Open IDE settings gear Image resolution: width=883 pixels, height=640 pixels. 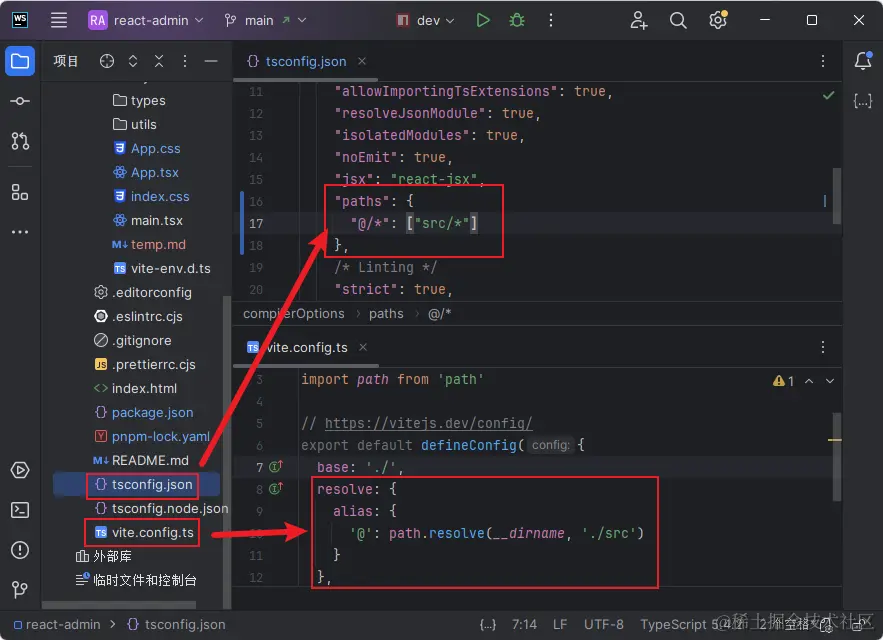pos(717,20)
